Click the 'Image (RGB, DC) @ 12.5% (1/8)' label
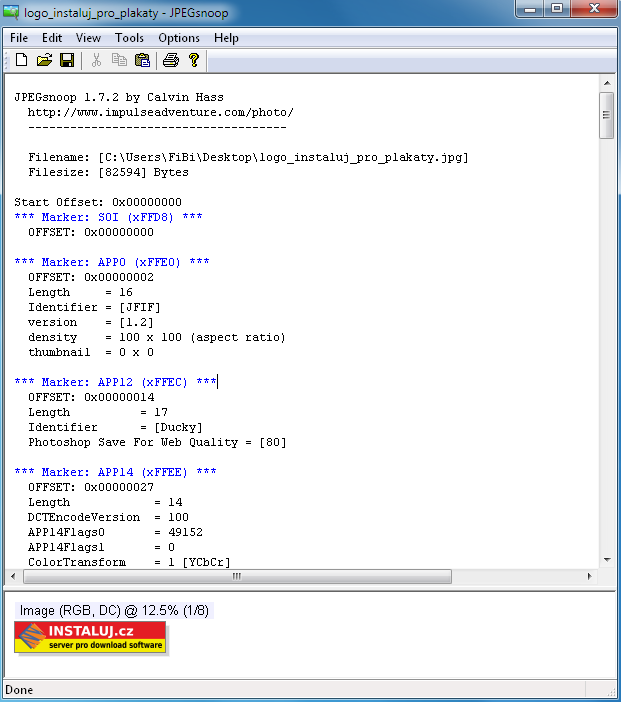 click(114, 611)
